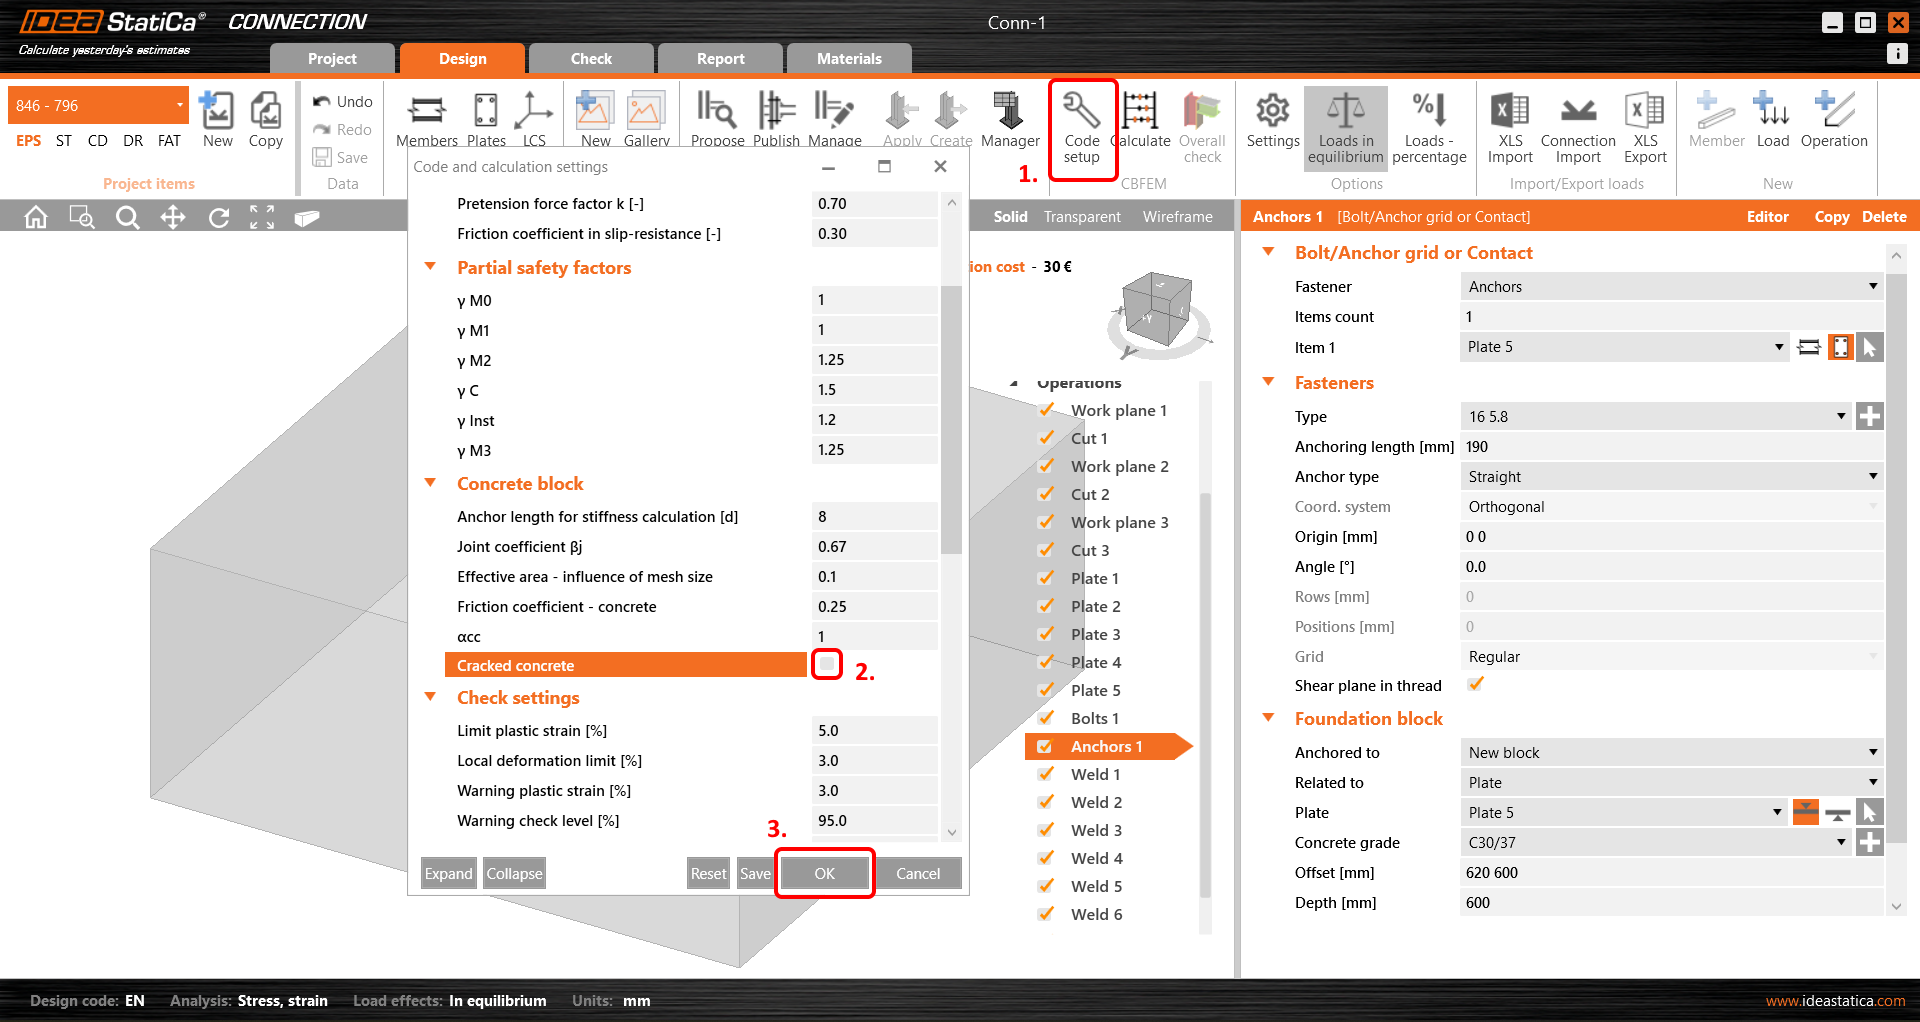Switch to the Project tab
This screenshot has width=1920, height=1022.
click(x=332, y=59)
